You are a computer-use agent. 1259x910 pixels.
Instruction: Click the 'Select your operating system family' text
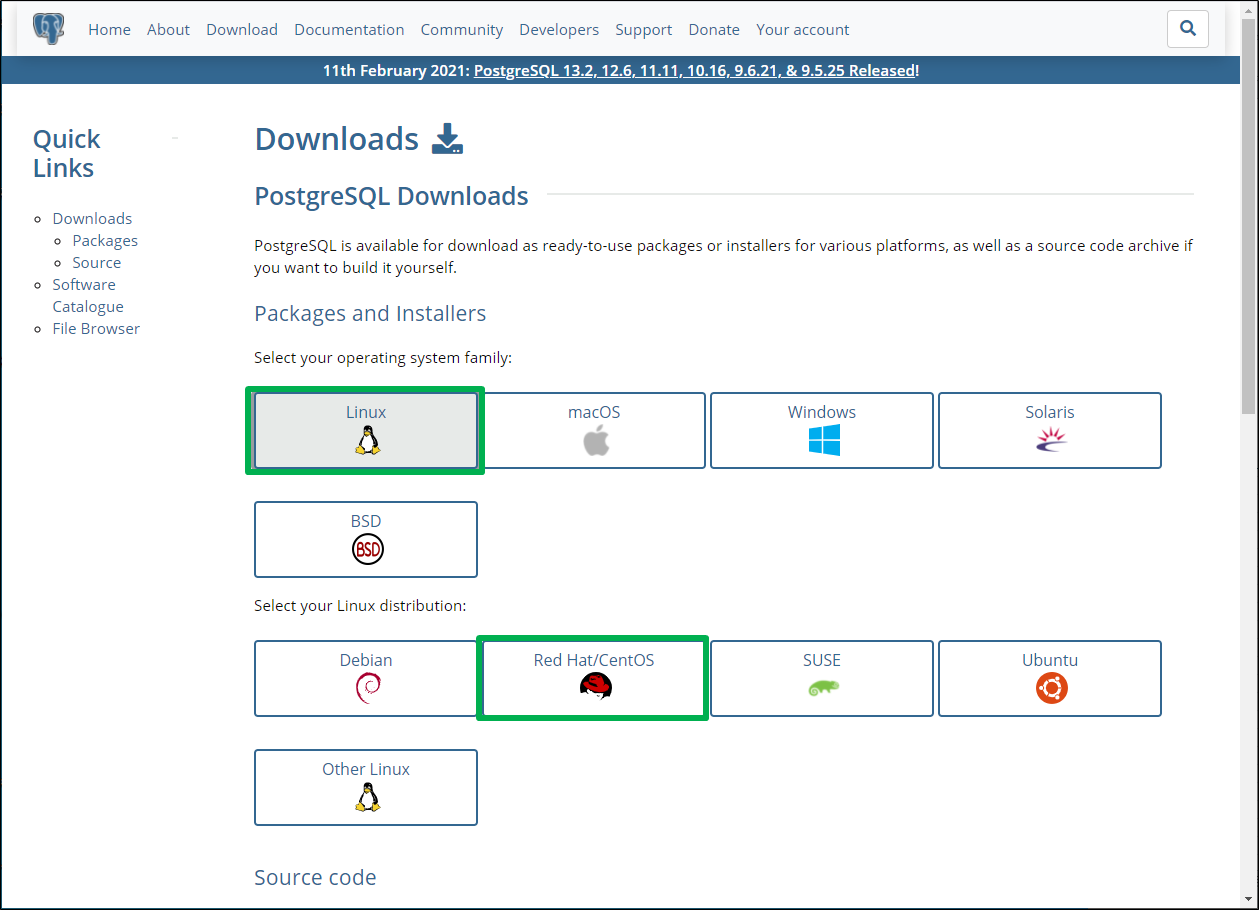click(x=383, y=357)
